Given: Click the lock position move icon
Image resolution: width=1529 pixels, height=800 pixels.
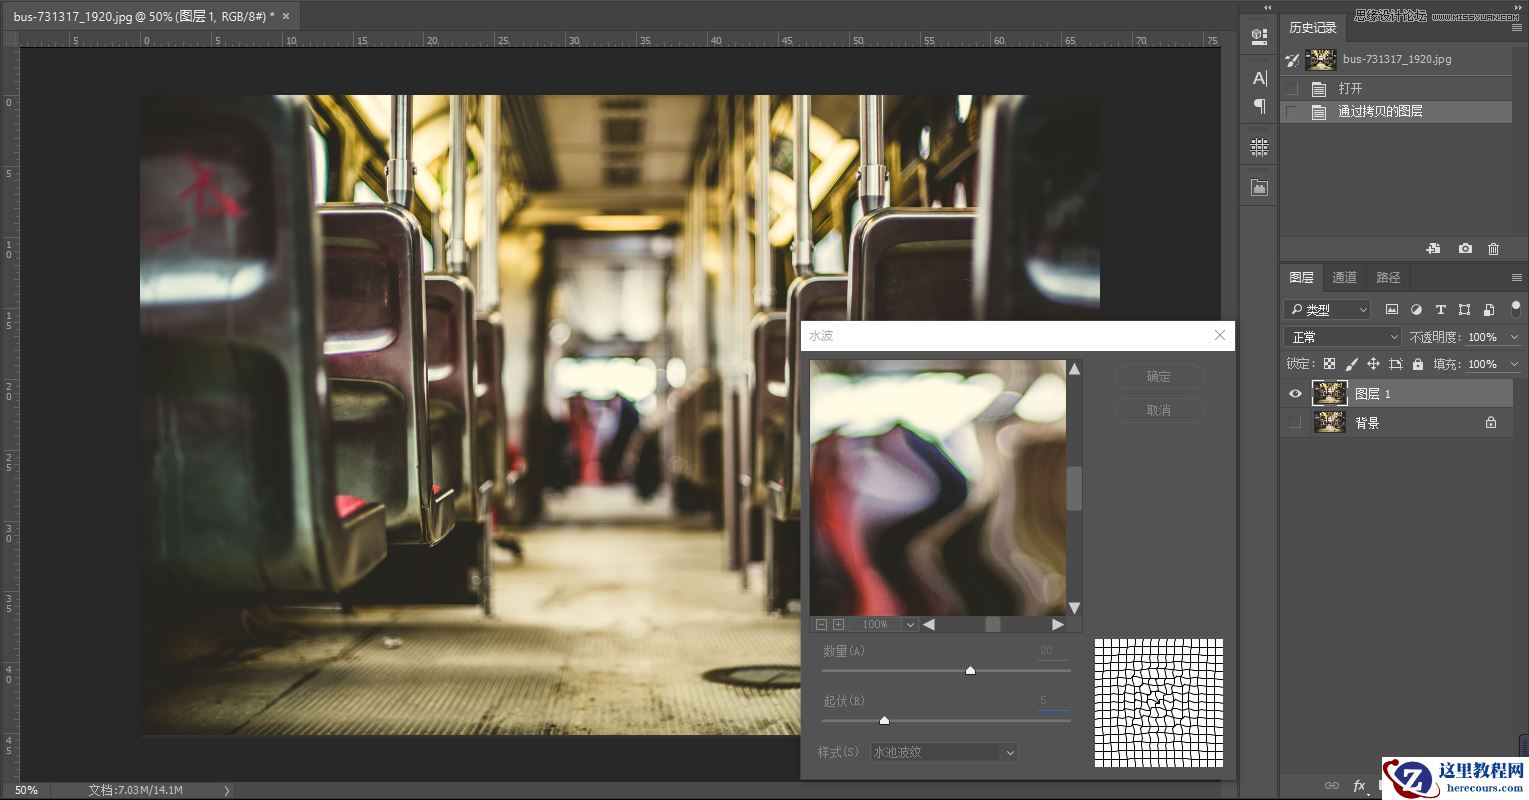Looking at the screenshot, I should click(x=1373, y=365).
